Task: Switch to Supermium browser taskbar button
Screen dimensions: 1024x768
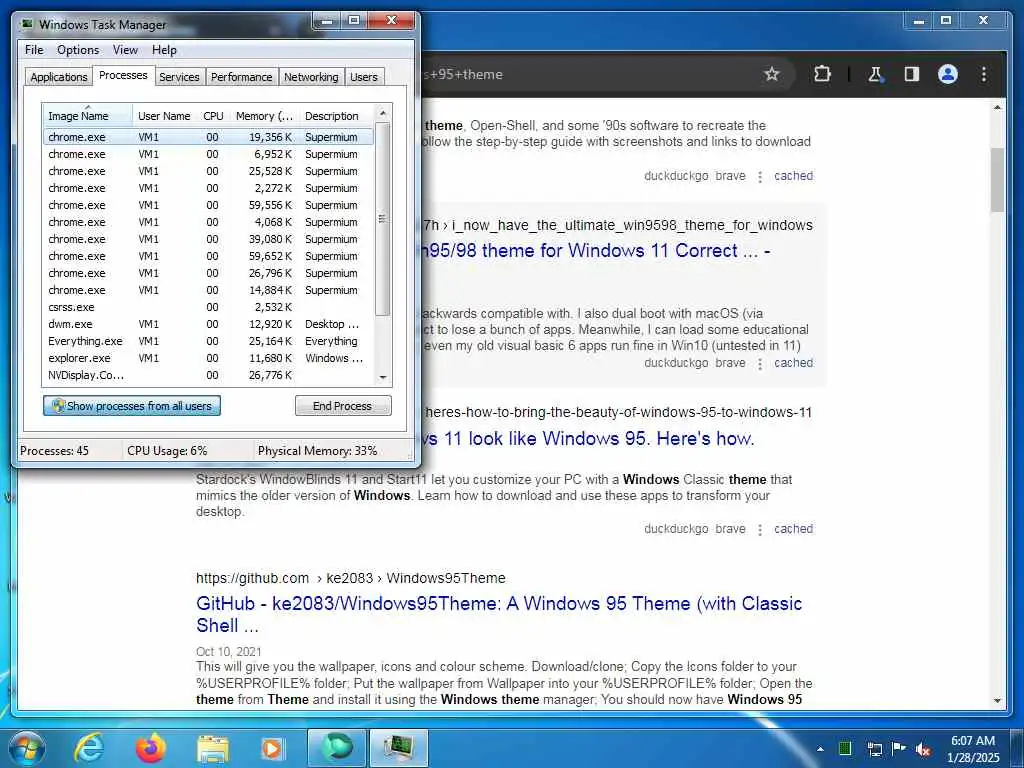Action: (x=336, y=748)
